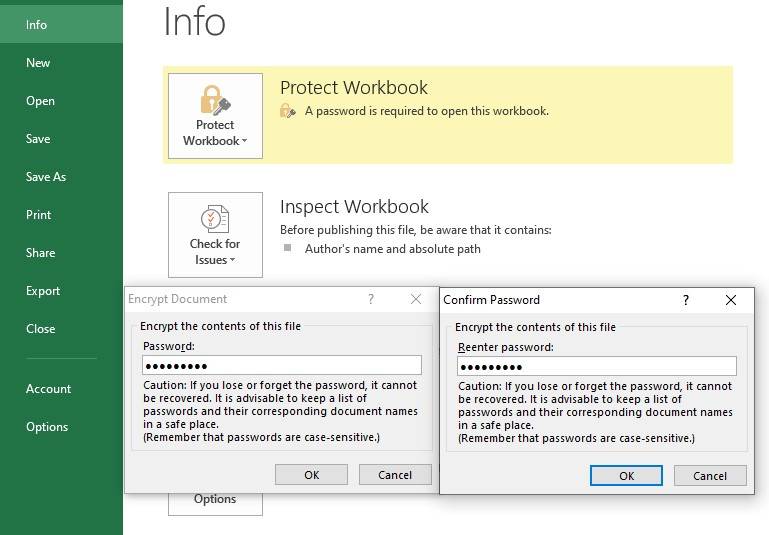
Task: Click the Protect Workbook lock icon
Action: [x=215, y=100]
